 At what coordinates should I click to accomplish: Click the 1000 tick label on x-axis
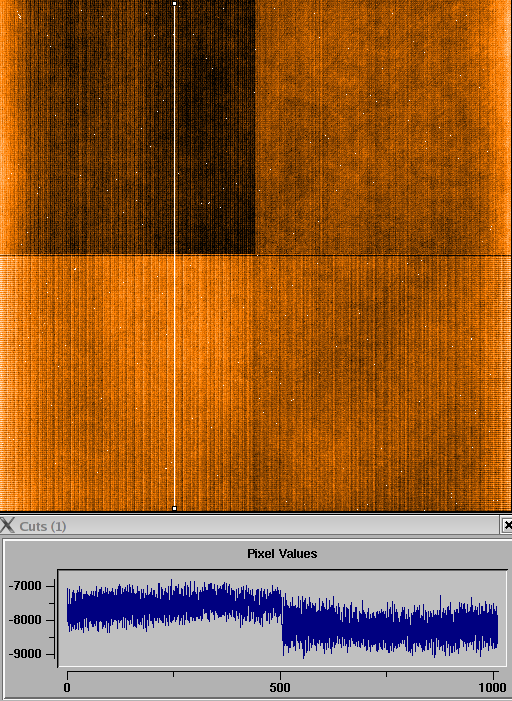click(x=492, y=687)
